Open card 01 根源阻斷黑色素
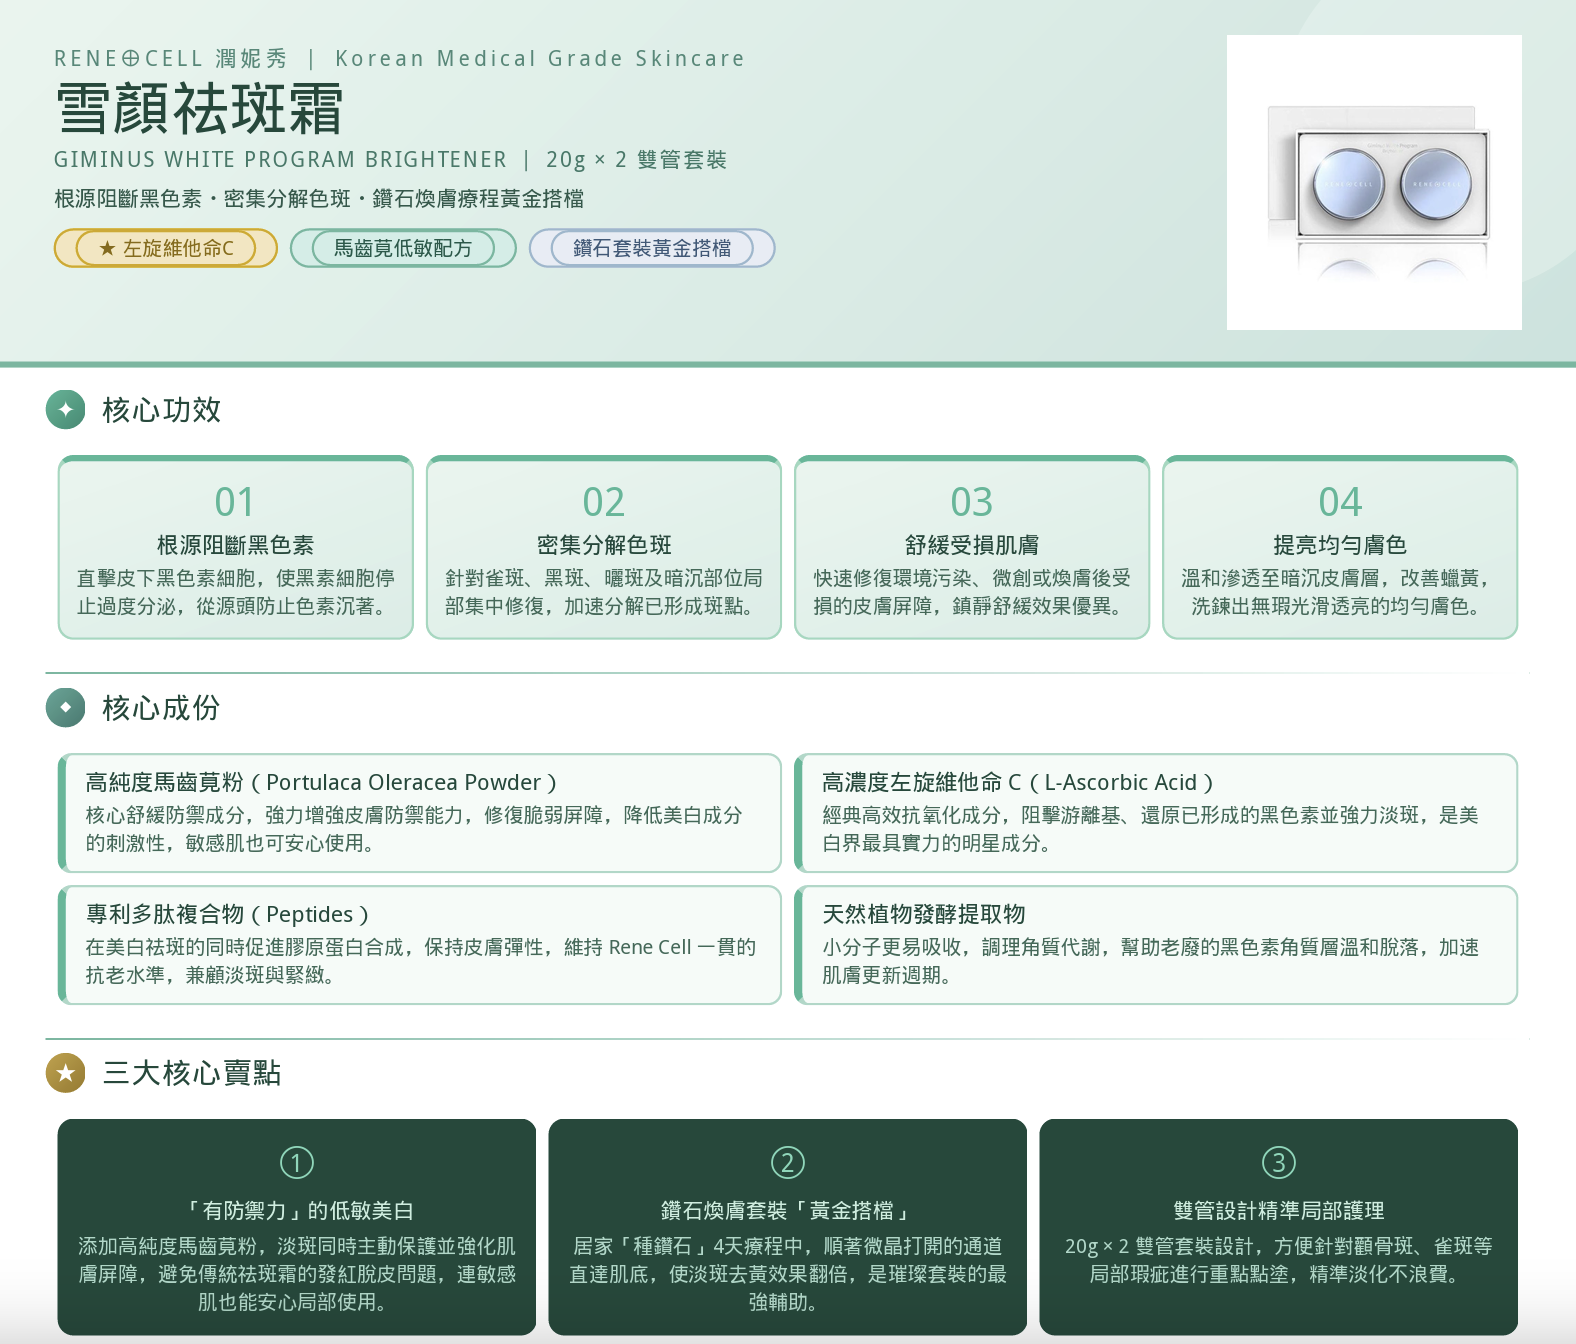This screenshot has width=1576, height=1344. click(x=236, y=547)
